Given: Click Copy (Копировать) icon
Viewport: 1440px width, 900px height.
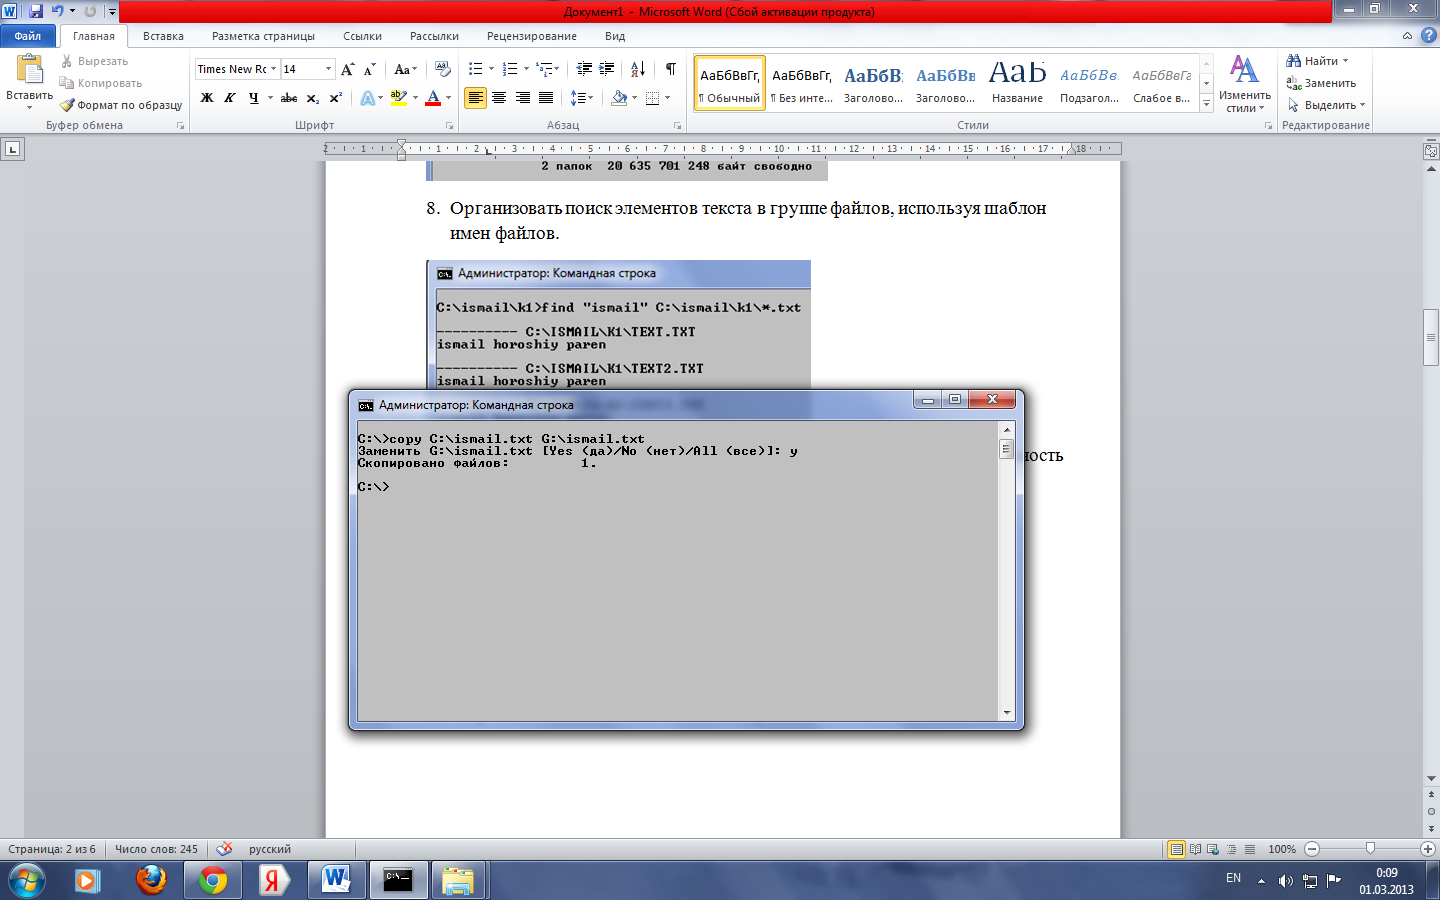Looking at the screenshot, I should coord(67,83).
